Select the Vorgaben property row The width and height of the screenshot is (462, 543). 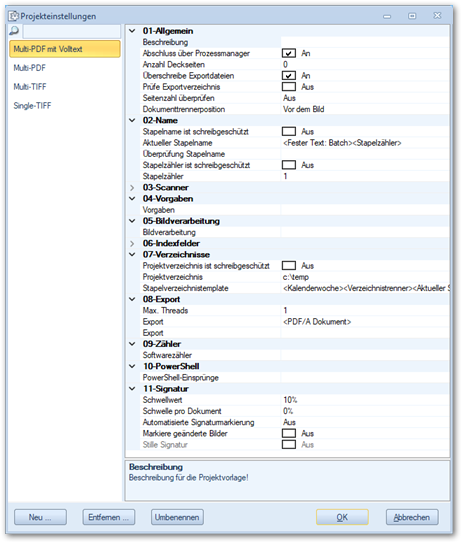pos(288,210)
